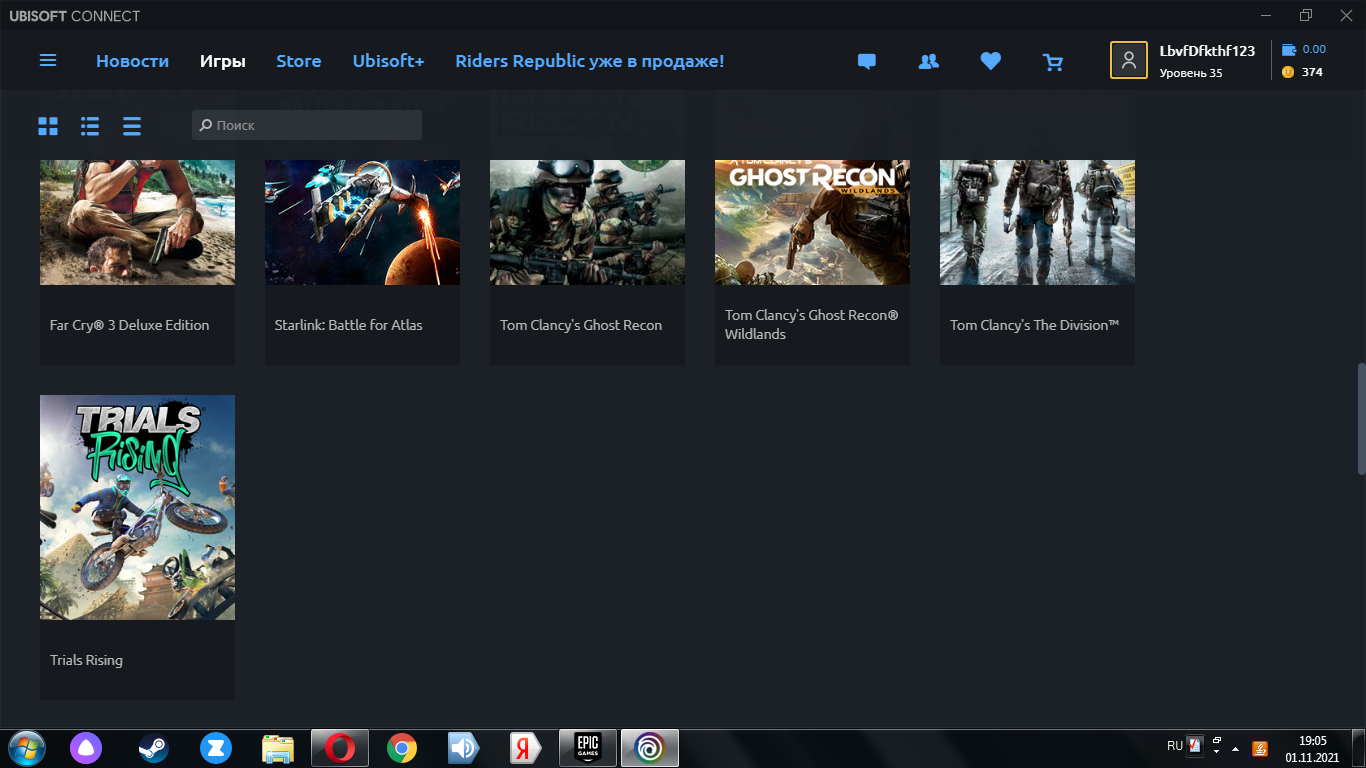Click username LbvfDfkthf123
Image resolution: width=1366 pixels, height=768 pixels.
point(1207,51)
